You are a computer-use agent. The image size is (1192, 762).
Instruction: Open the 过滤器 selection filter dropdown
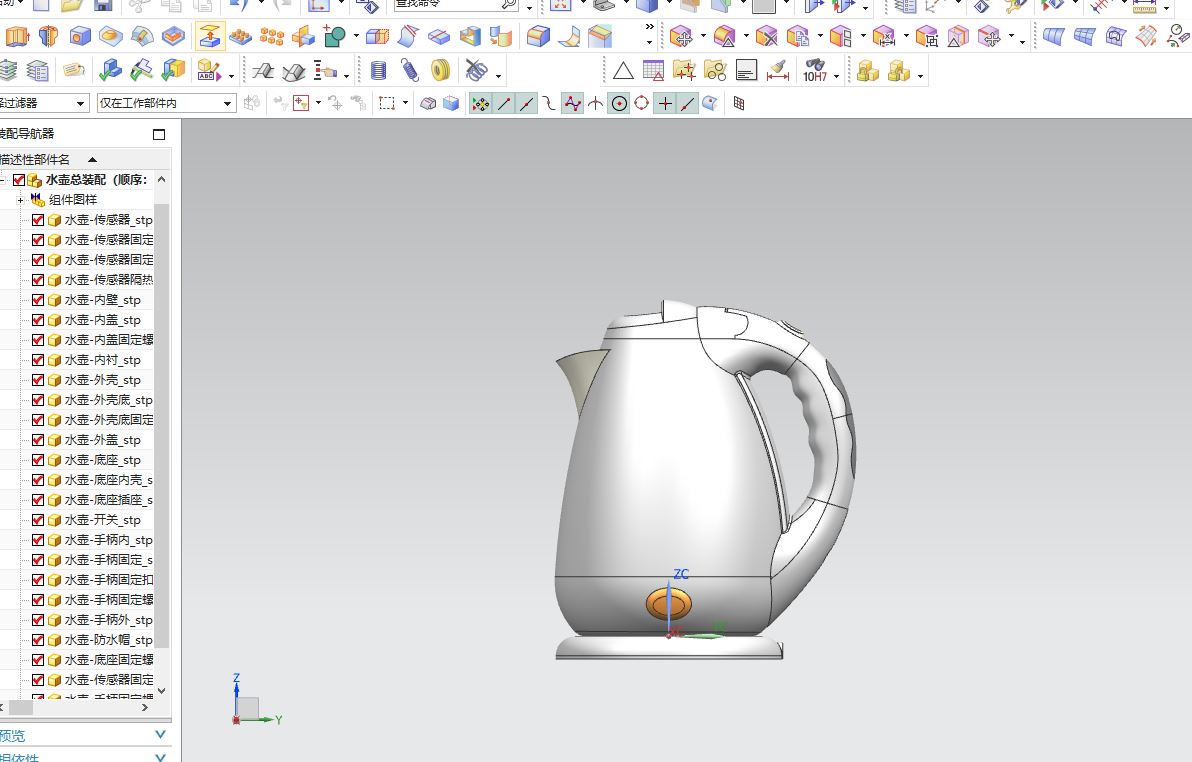click(x=43, y=103)
